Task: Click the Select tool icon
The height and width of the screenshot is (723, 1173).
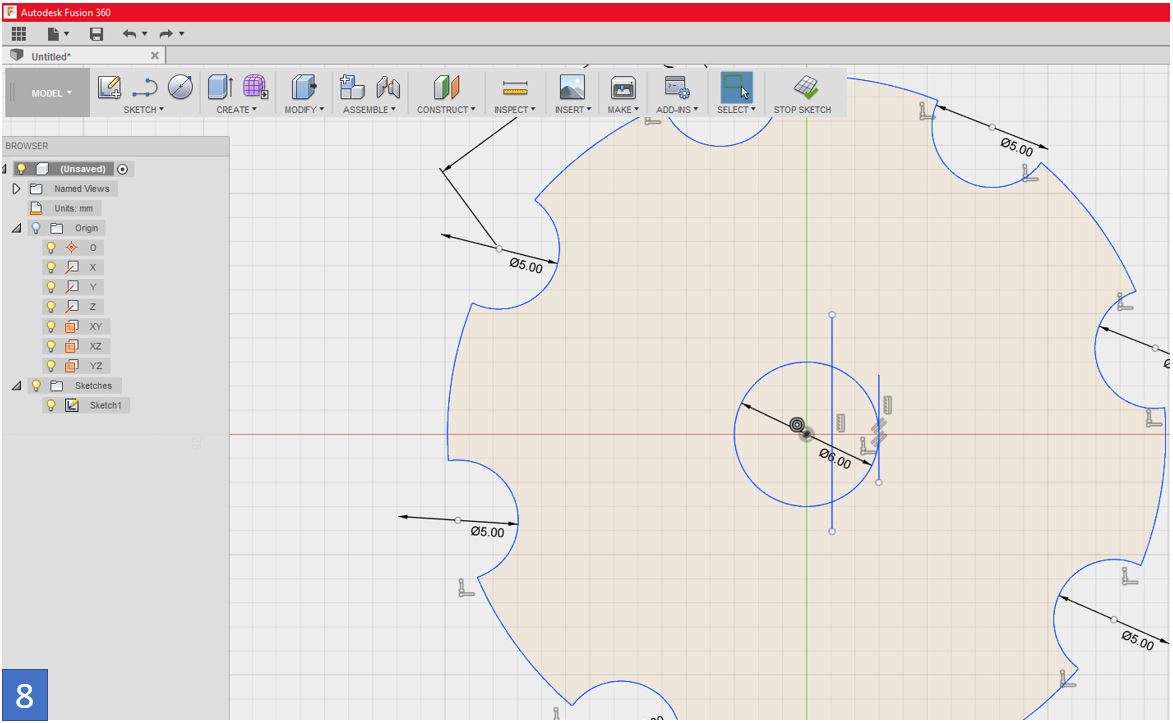Action: 736,88
